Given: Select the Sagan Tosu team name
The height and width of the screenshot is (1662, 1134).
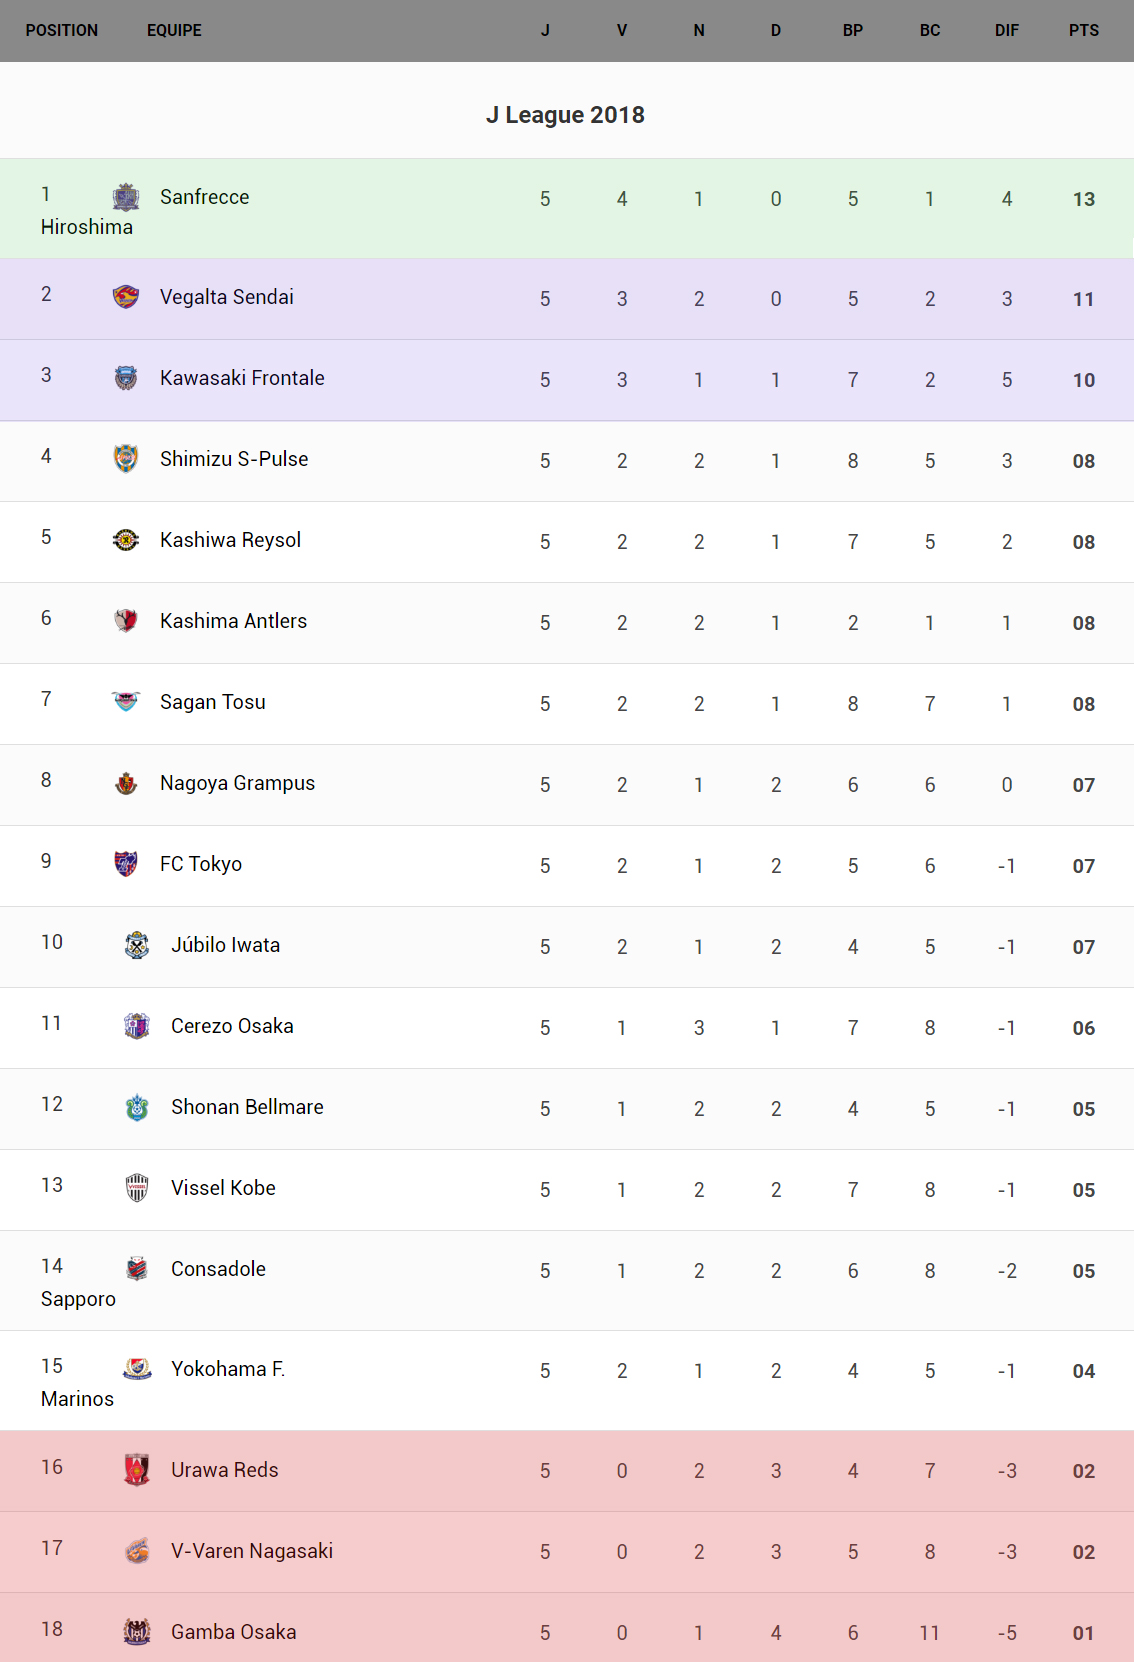Looking at the screenshot, I should pyautogui.click(x=213, y=702).
